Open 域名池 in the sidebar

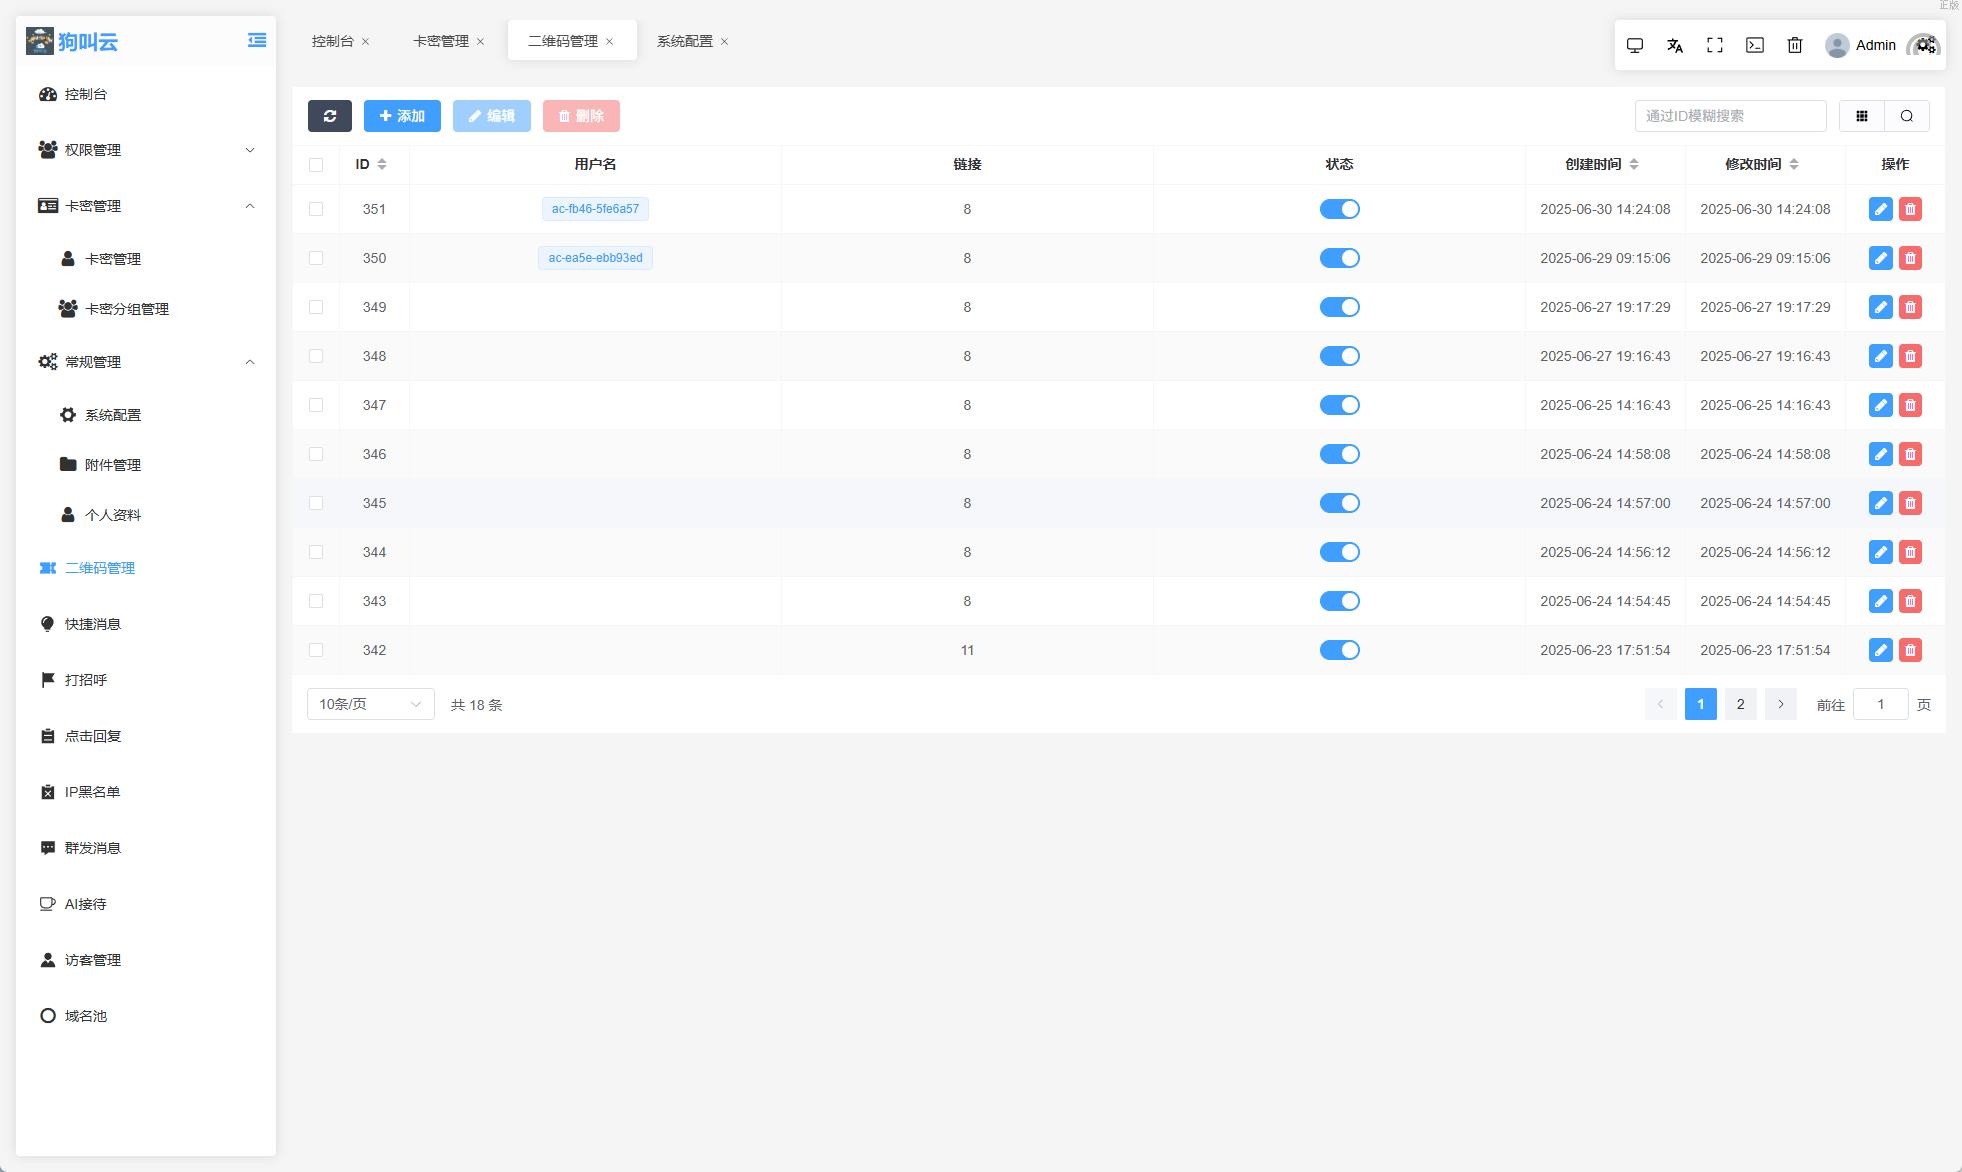tap(85, 1016)
